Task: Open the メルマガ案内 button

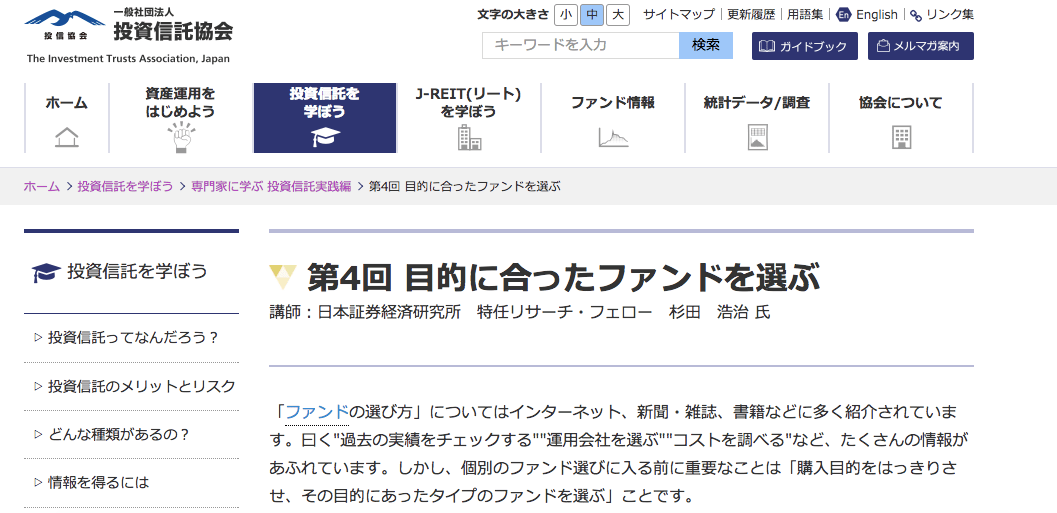Action: click(920, 46)
